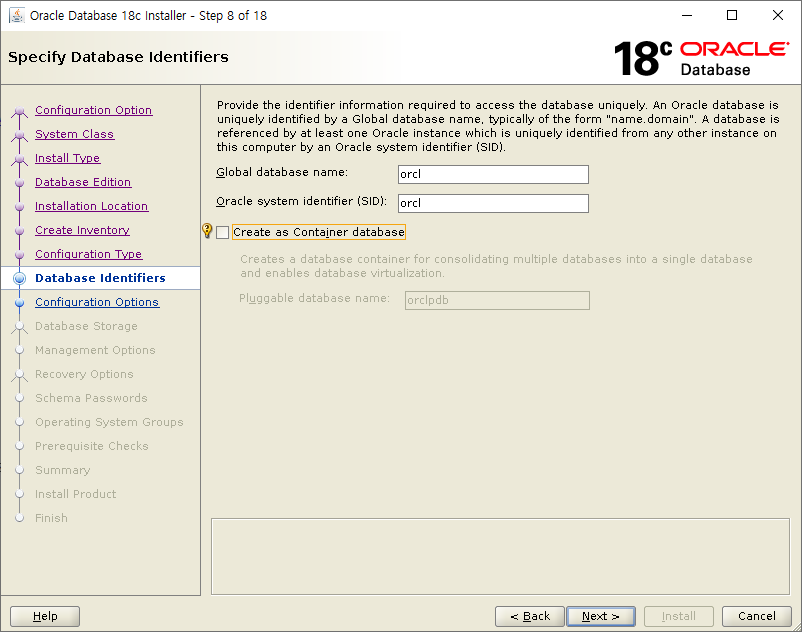Click the Database Identifiers step bullet icon

(x=19, y=278)
